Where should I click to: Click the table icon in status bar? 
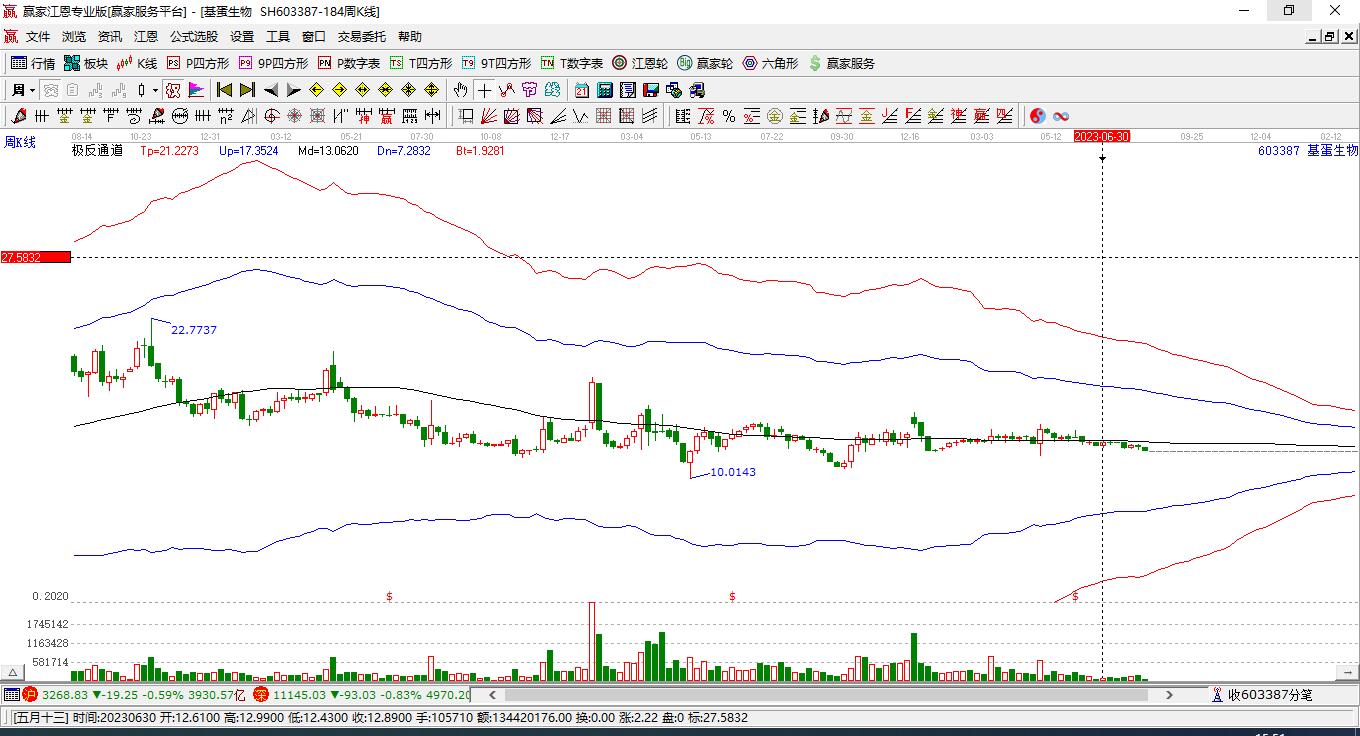point(11,694)
